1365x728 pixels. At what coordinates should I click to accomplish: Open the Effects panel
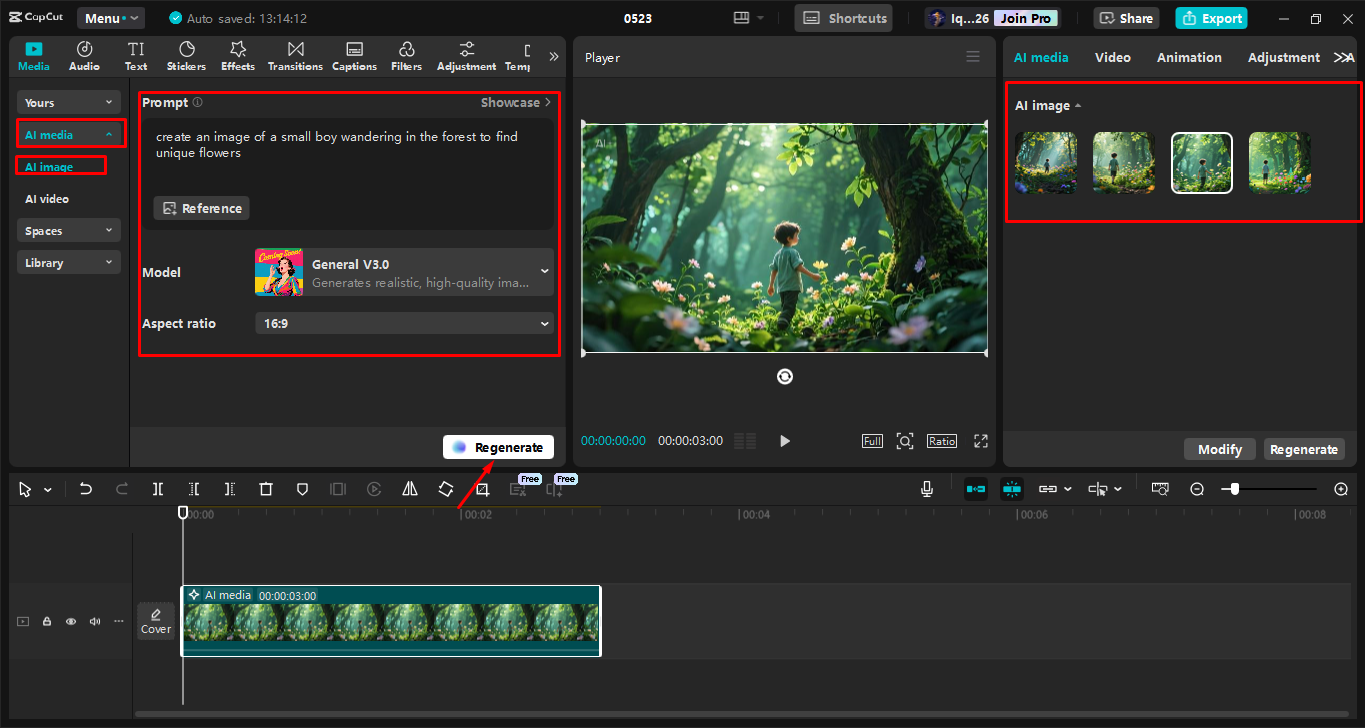[237, 55]
